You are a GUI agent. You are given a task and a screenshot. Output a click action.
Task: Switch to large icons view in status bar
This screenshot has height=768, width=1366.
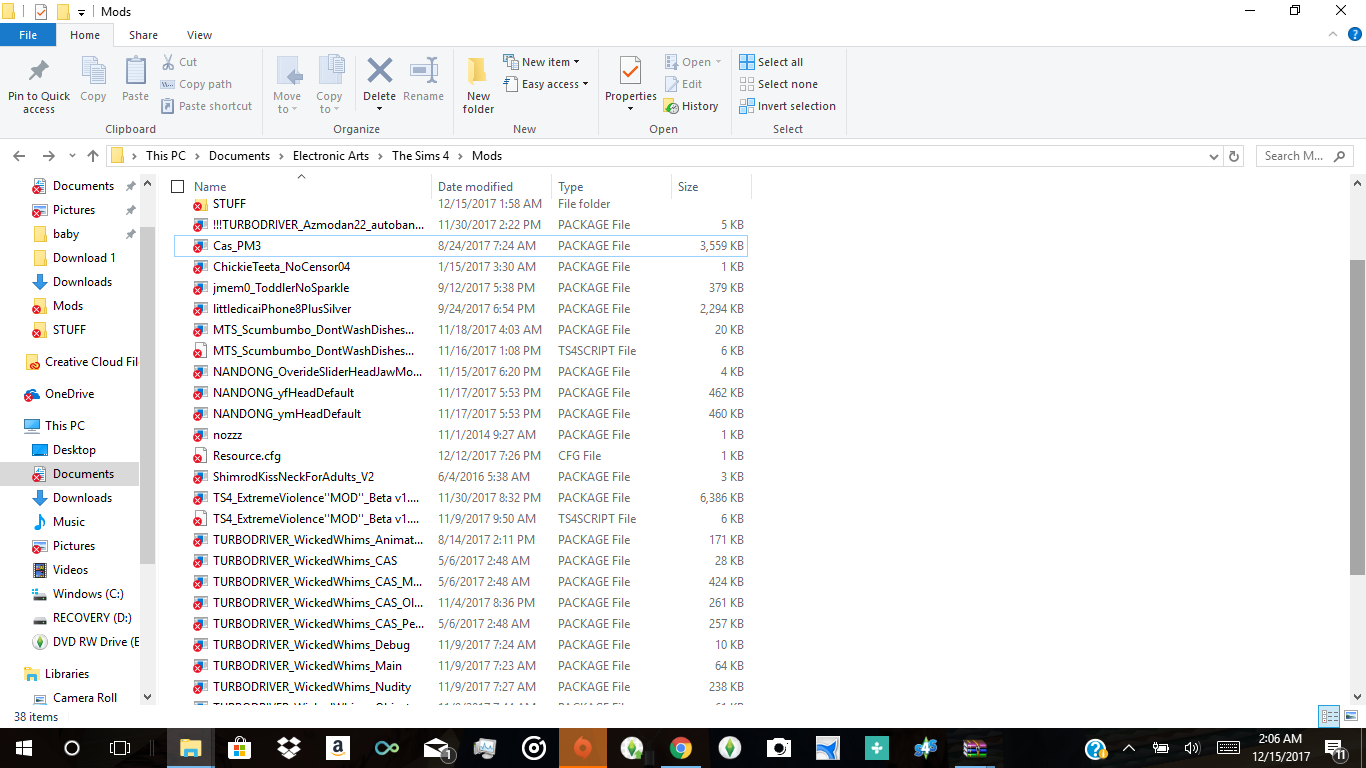[x=1349, y=716]
